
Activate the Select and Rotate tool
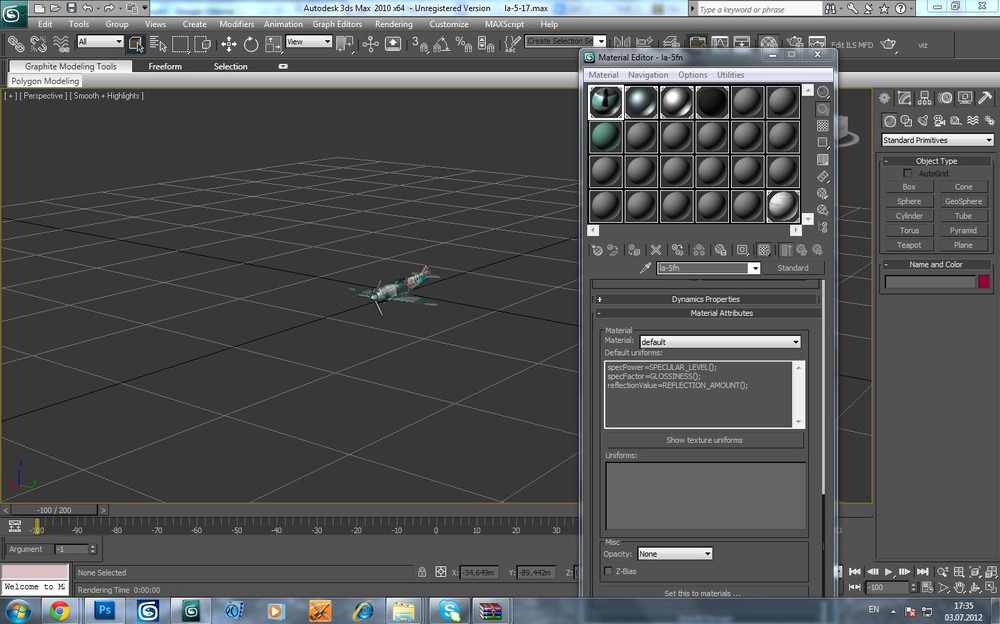251,44
